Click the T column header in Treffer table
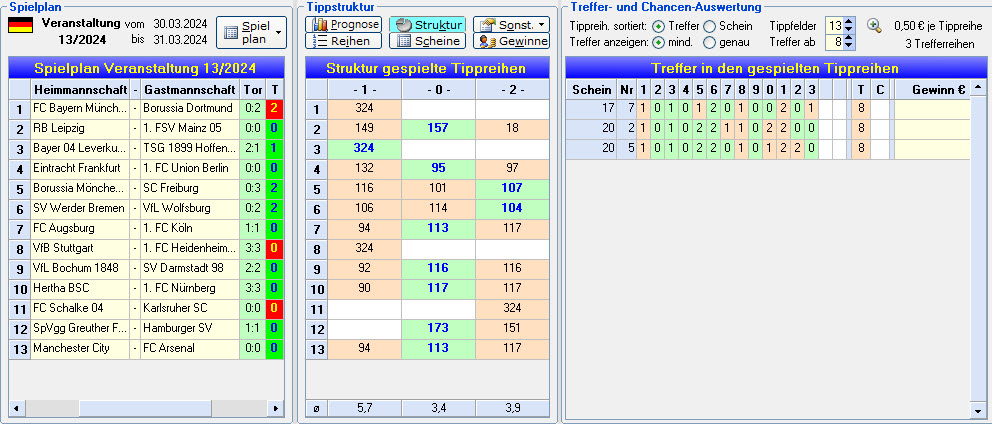992x424 pixels. pos(860,89)
